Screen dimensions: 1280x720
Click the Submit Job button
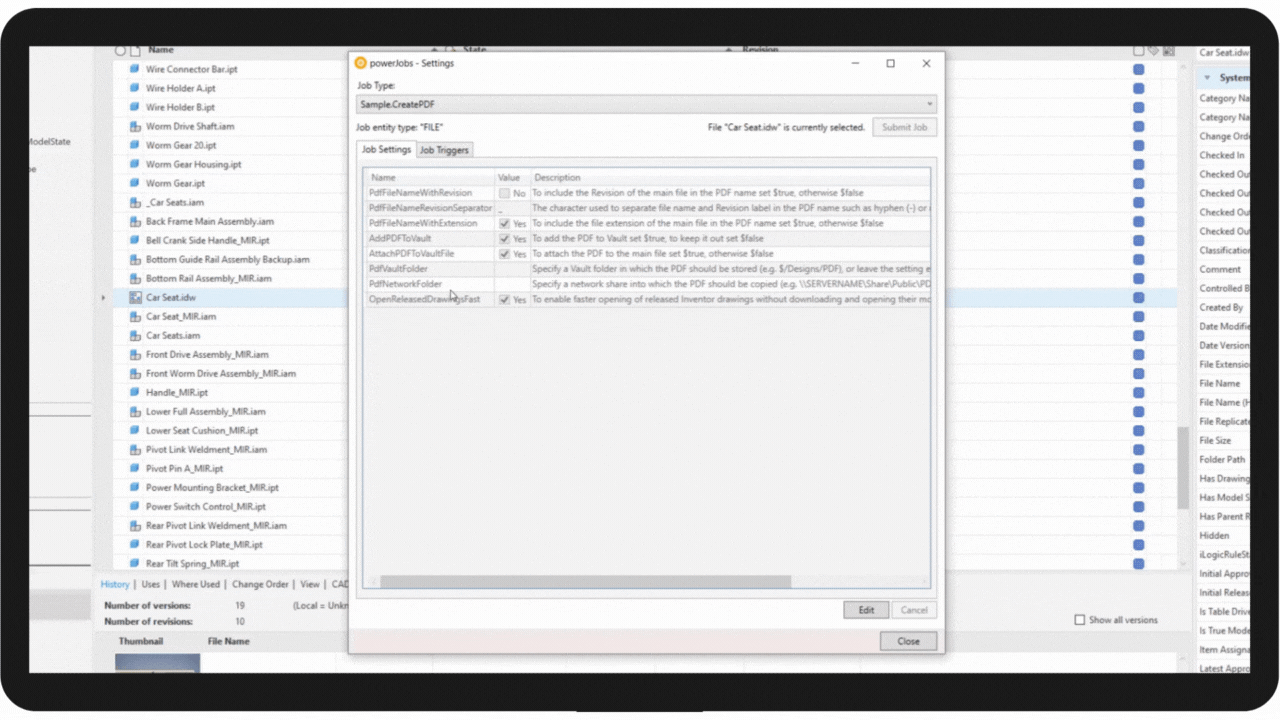904,127
